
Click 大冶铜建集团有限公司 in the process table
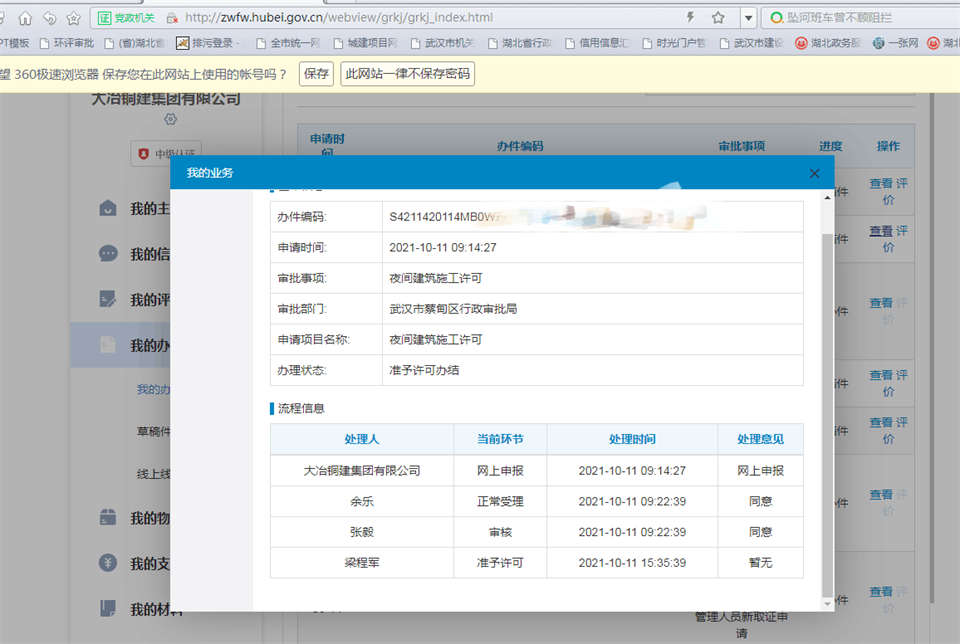coord(362,470)
